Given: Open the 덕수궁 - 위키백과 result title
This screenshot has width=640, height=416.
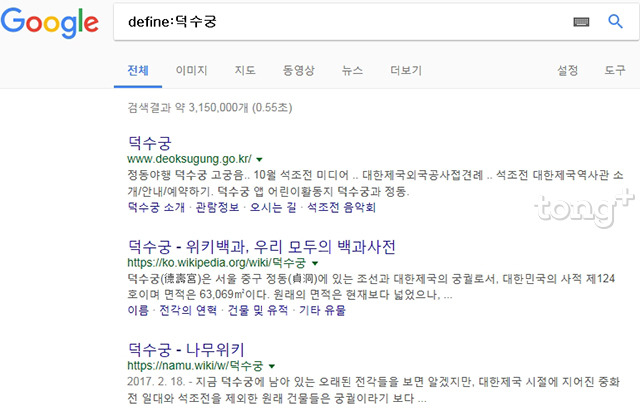Looking at the screenshot, I should click(262, 247).
